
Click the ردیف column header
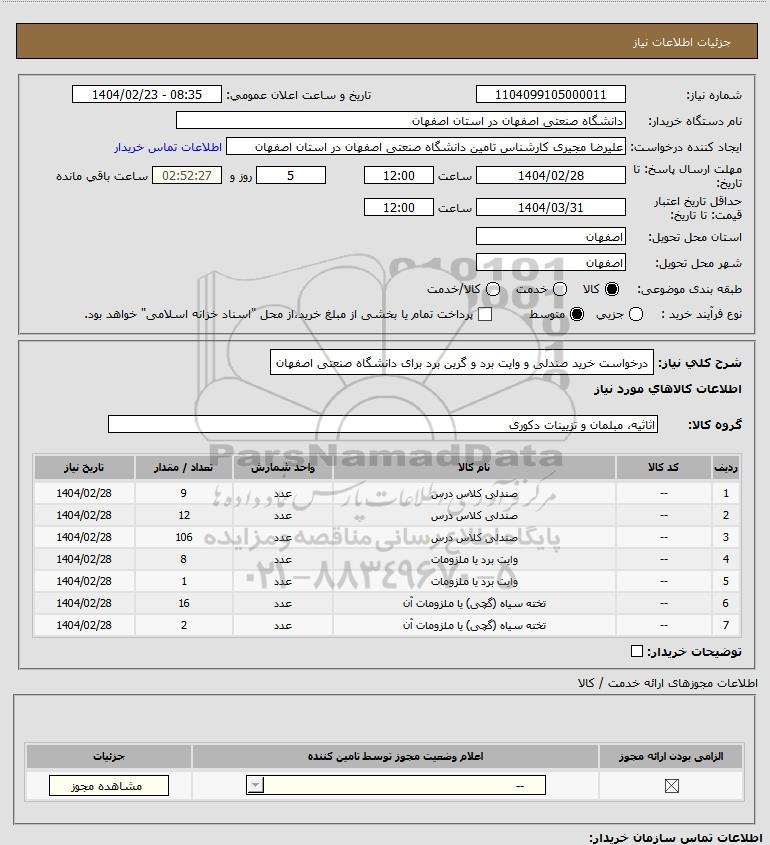coord(726,467)
